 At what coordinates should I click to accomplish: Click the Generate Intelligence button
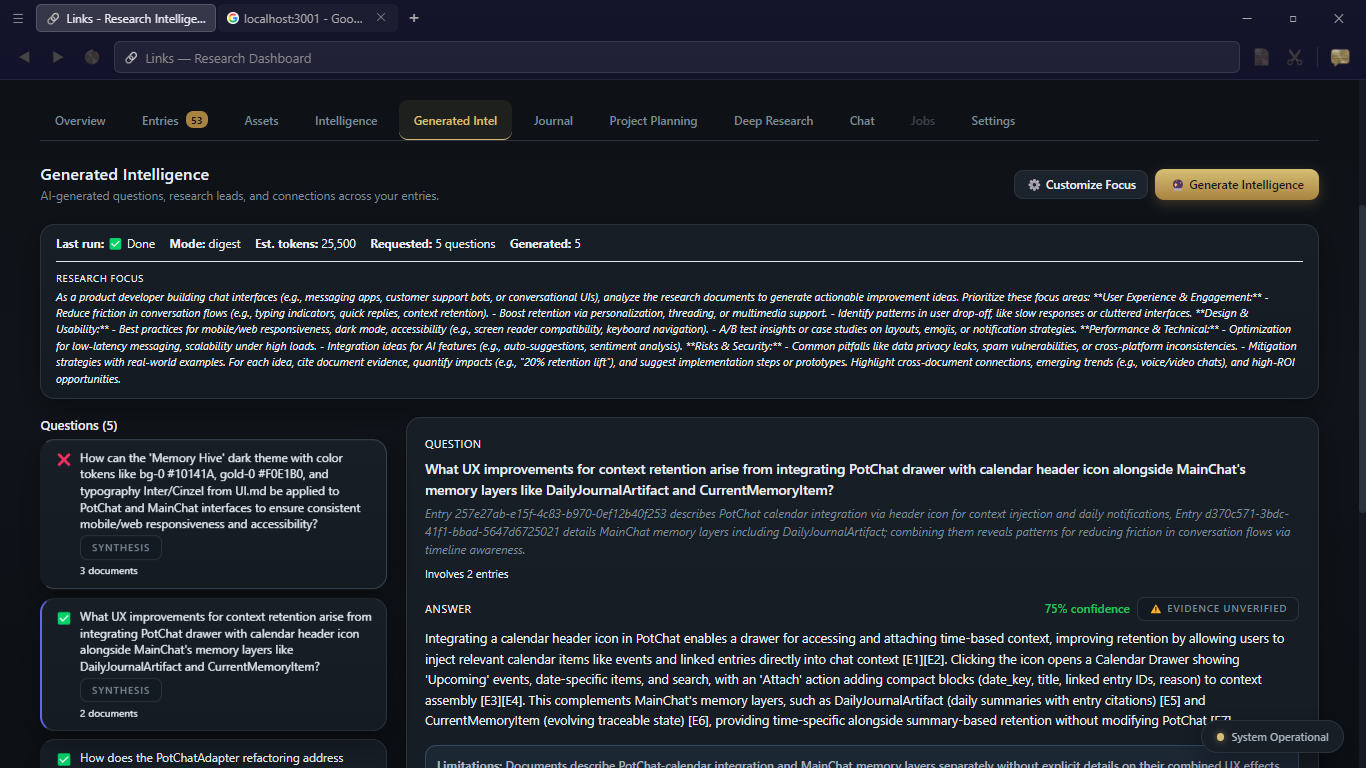point(1236,185)
